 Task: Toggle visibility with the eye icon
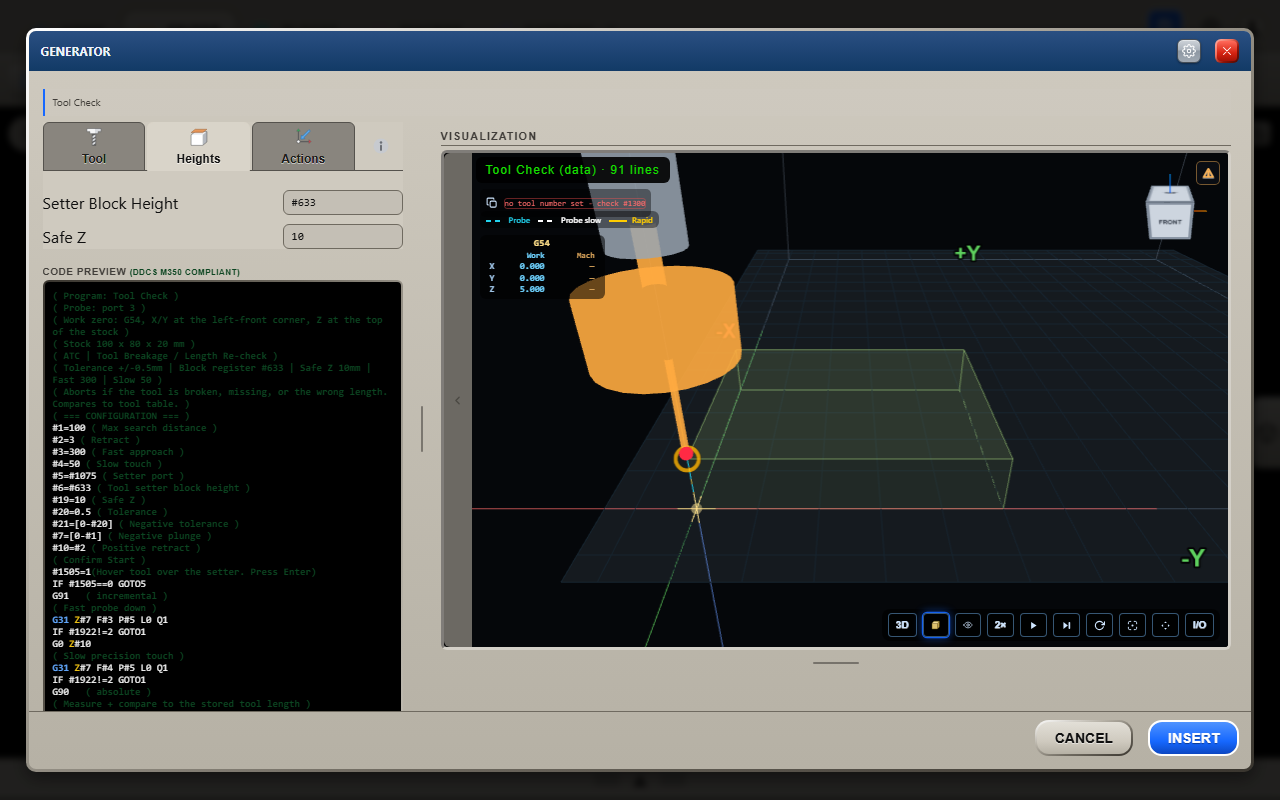tap(968, 625)
